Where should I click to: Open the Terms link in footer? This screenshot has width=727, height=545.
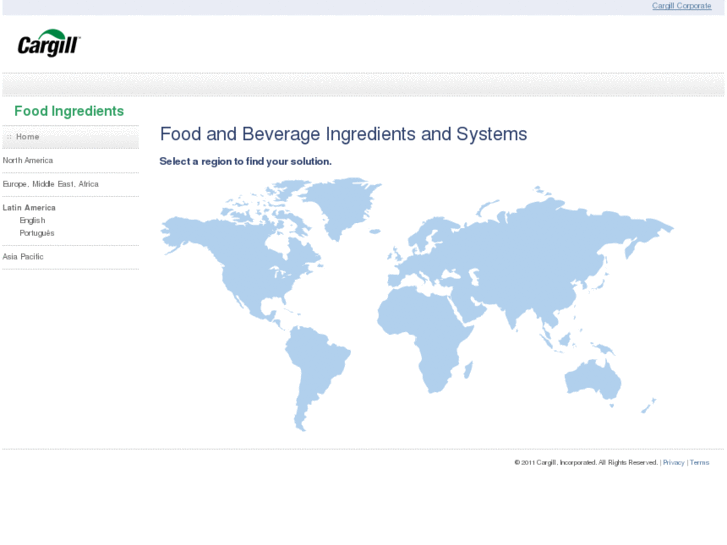699,462
